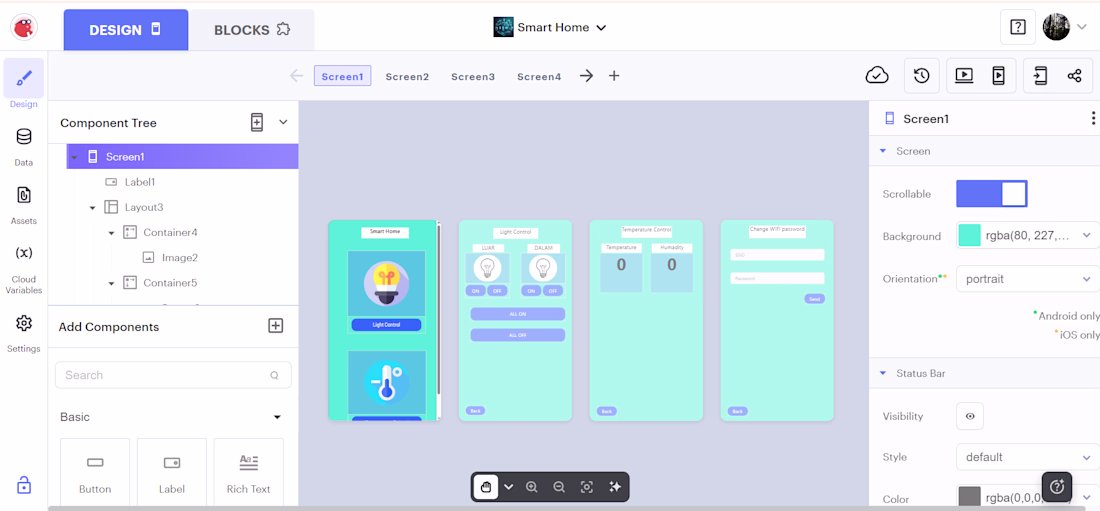Viewport: 1100px width, 511px height.
Task: Click the sparkle magic tool icon
Action: pos(615,486)
